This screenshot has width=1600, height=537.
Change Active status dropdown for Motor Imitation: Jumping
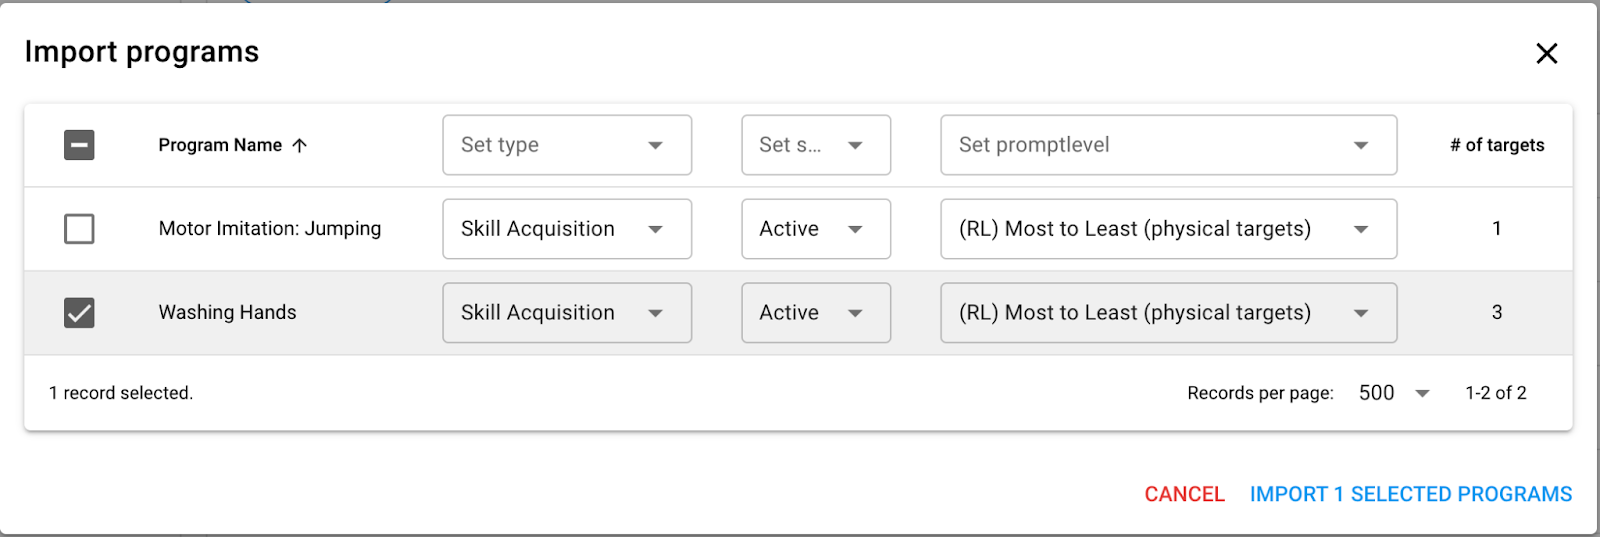[815, 229]
